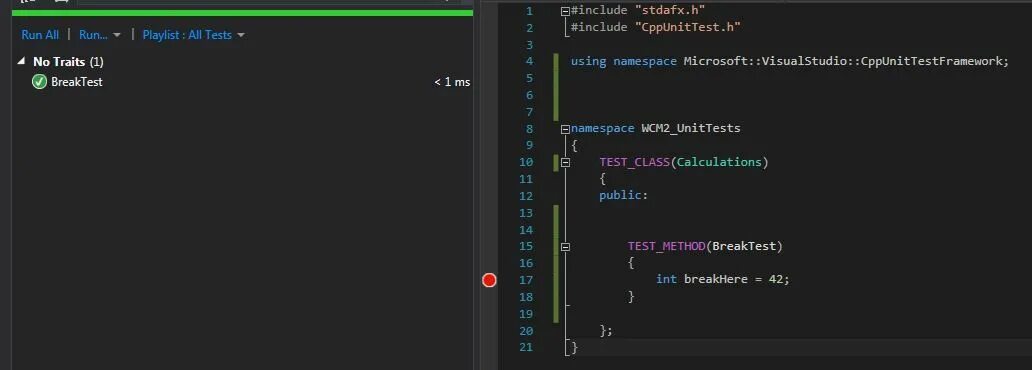Click the 'breakHere' variable name
Screen dimensions: 1032x370
[715, 279]
